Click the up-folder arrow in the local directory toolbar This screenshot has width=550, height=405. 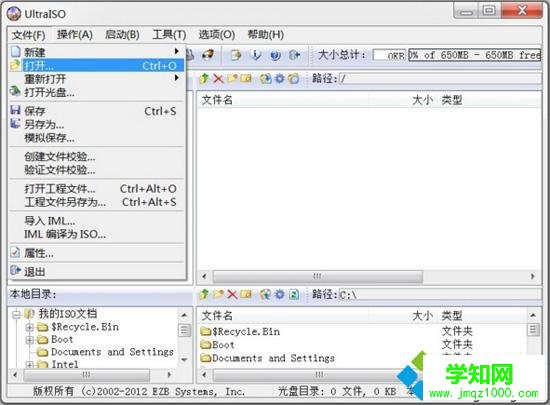coord(204,294)
